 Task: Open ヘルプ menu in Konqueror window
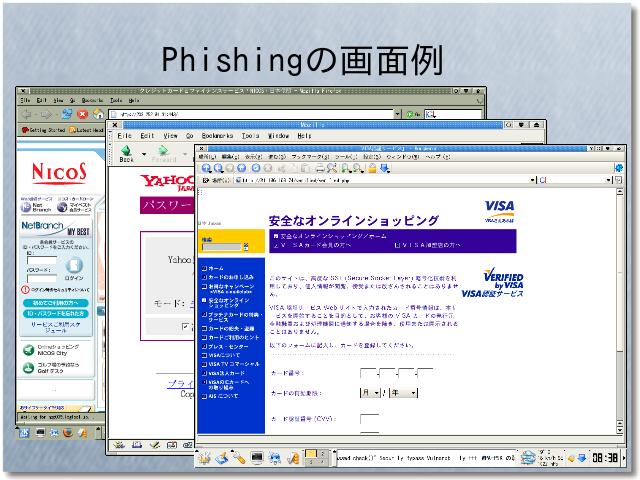(438, 156)
